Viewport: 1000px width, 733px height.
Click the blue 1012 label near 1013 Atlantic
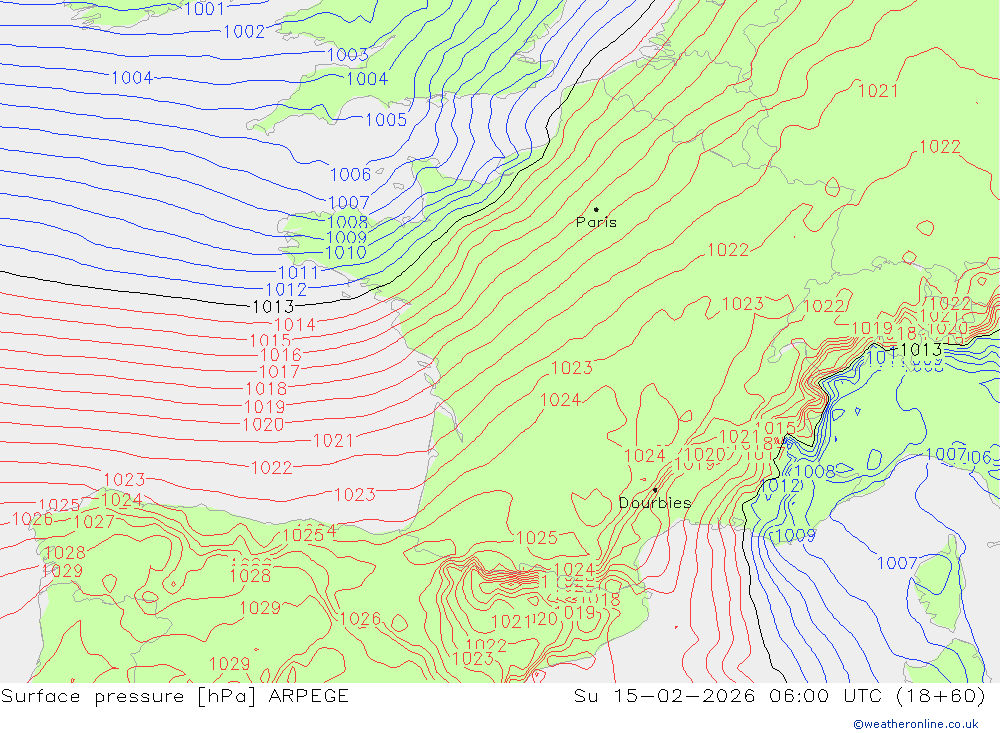point(286,290)
